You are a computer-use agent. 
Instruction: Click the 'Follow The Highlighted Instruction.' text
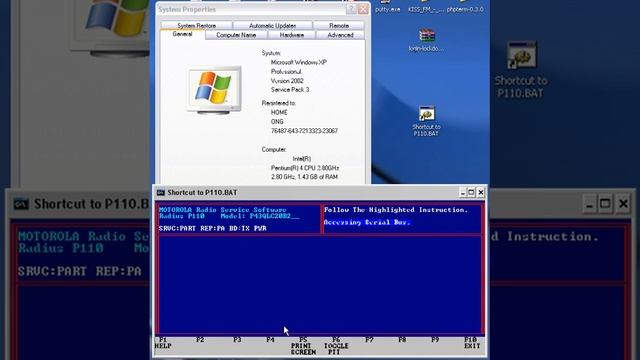[x=396, y=210]
